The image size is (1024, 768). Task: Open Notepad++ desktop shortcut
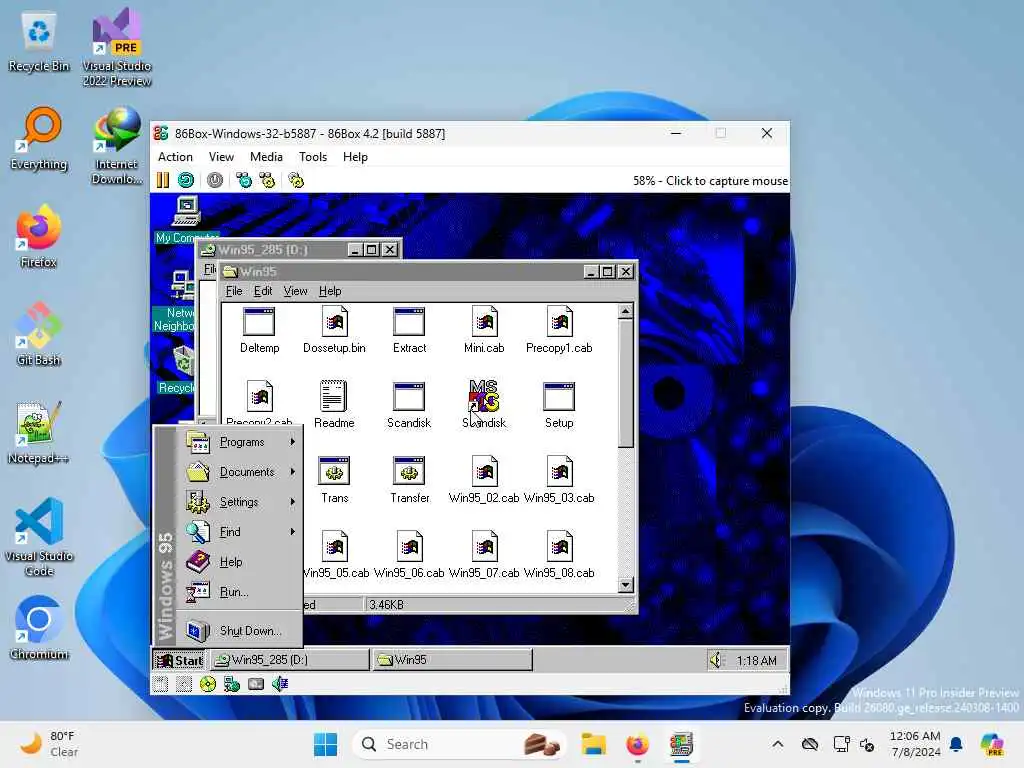(x=38, y=432)
